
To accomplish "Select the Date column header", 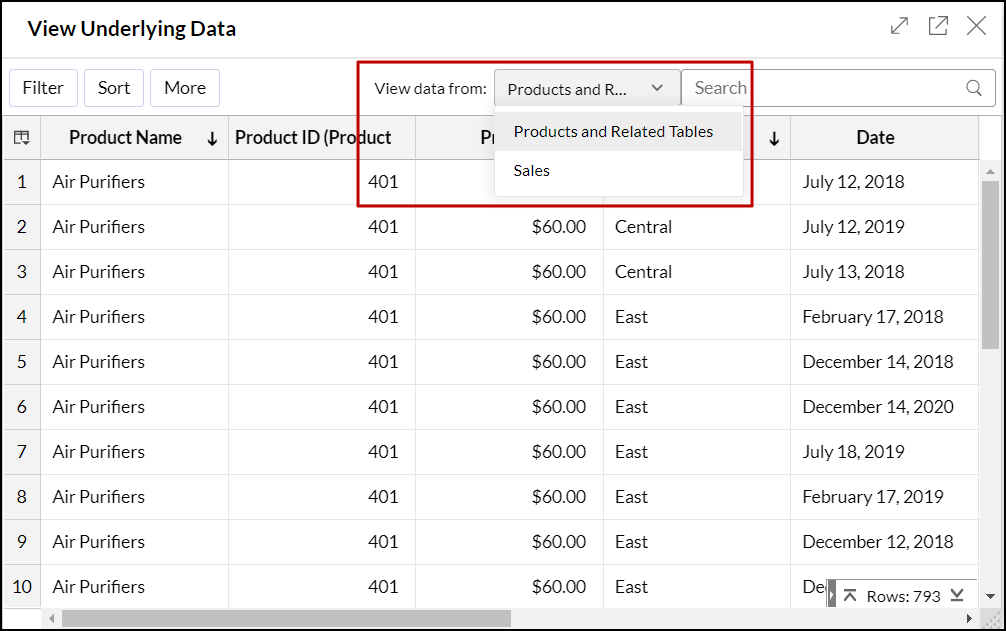I will [875, 138].
